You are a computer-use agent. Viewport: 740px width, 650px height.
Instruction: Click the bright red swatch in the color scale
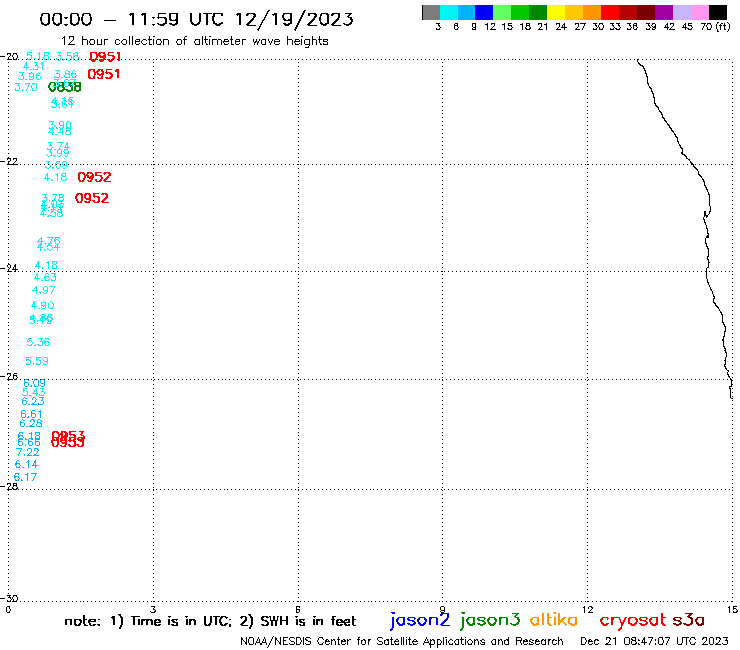coord(610,12)
